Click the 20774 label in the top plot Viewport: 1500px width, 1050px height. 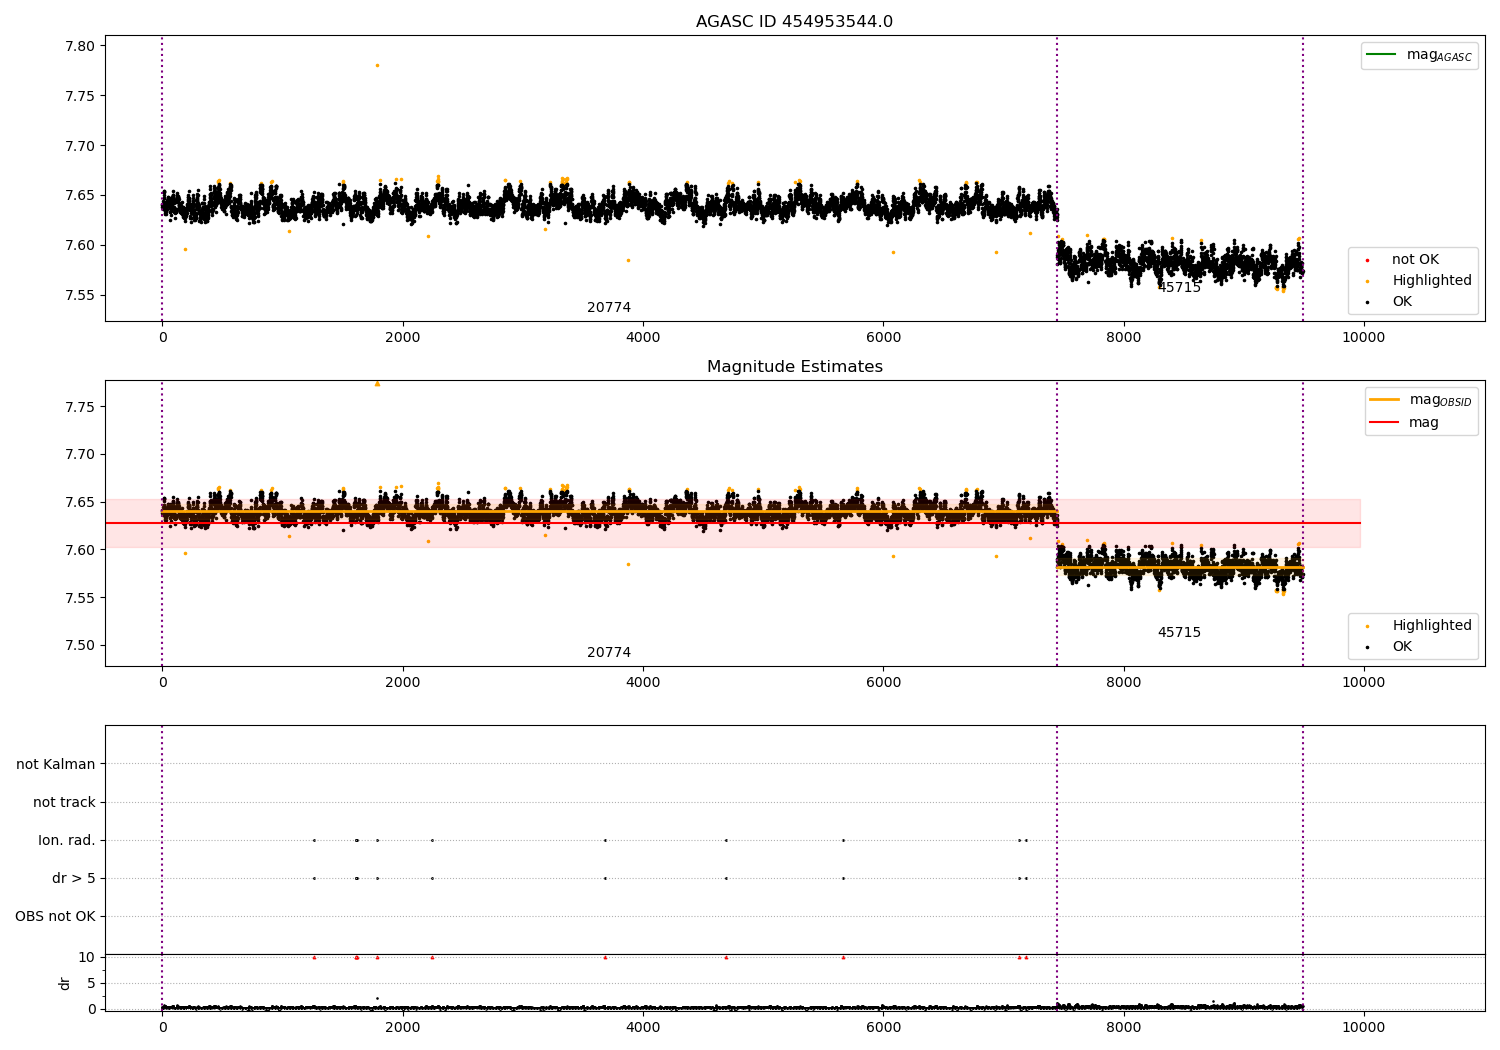click(x=609, y=308)
